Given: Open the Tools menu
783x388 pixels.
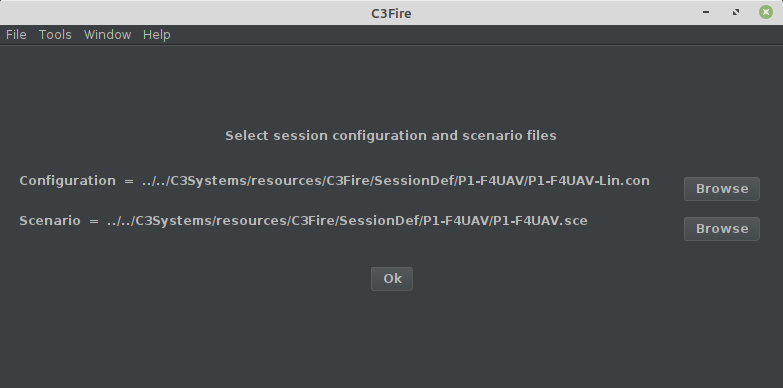Looking at the screenshot, I should (55, 34).
